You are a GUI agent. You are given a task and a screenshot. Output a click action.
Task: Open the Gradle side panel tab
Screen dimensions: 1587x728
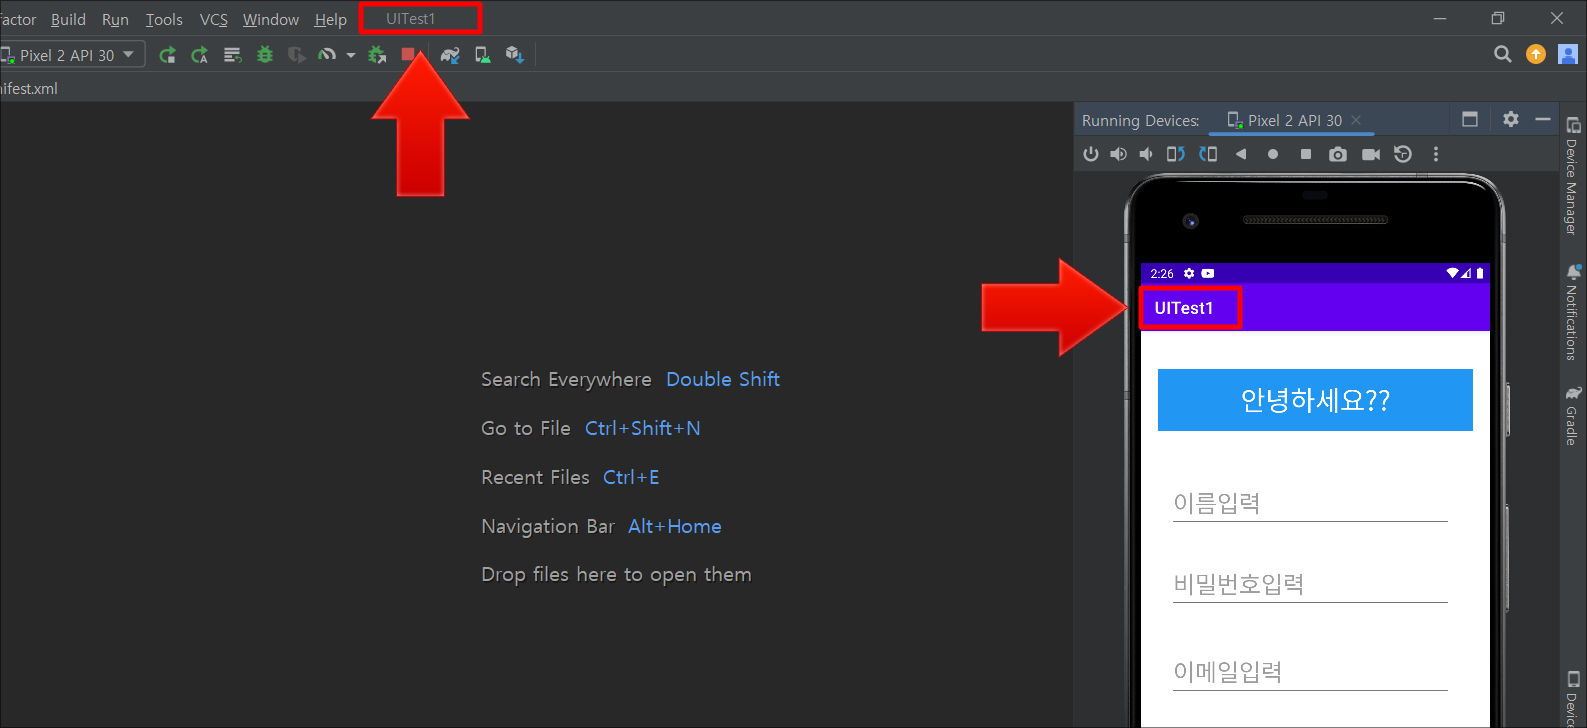(x=1572, y=416)
